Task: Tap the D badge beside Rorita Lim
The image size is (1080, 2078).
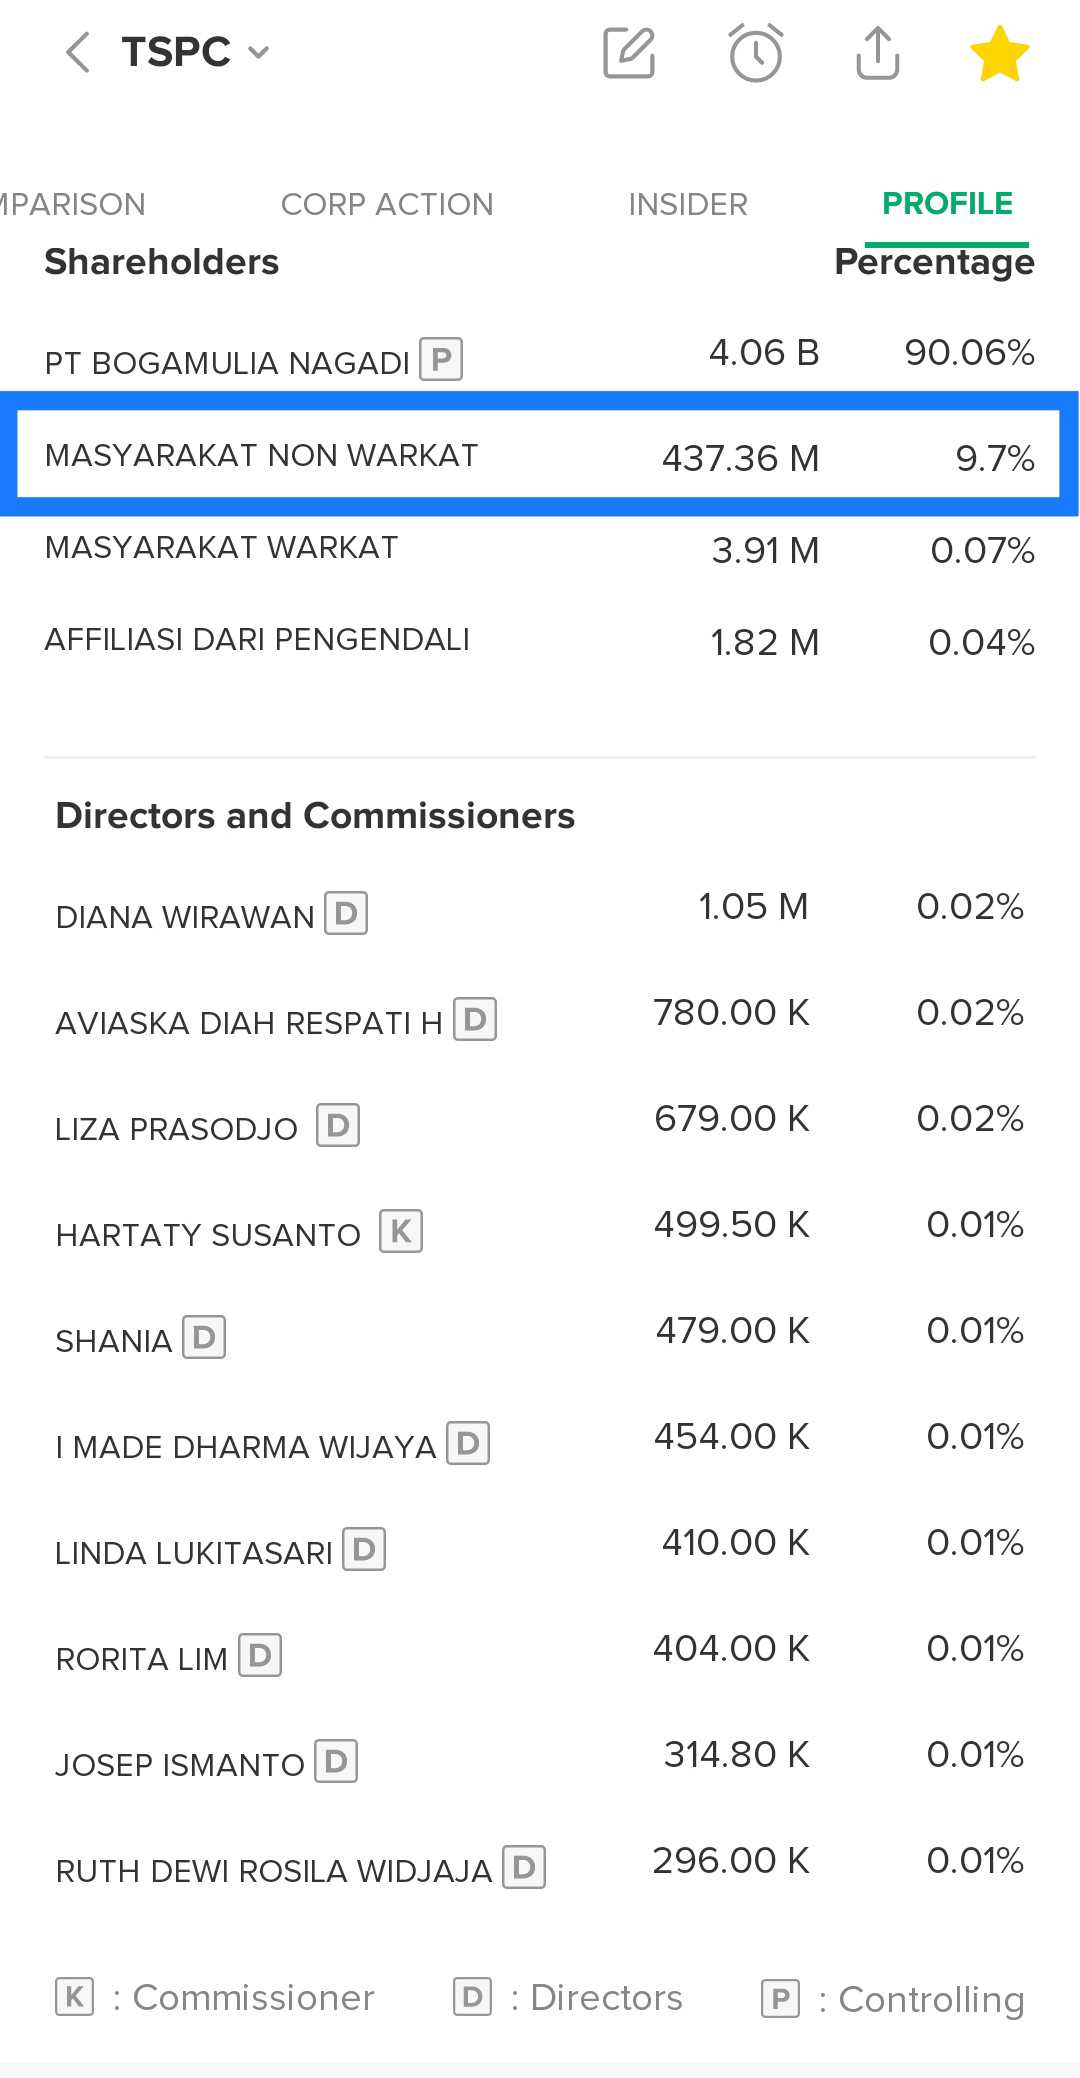Action: tap(260, 1655)
